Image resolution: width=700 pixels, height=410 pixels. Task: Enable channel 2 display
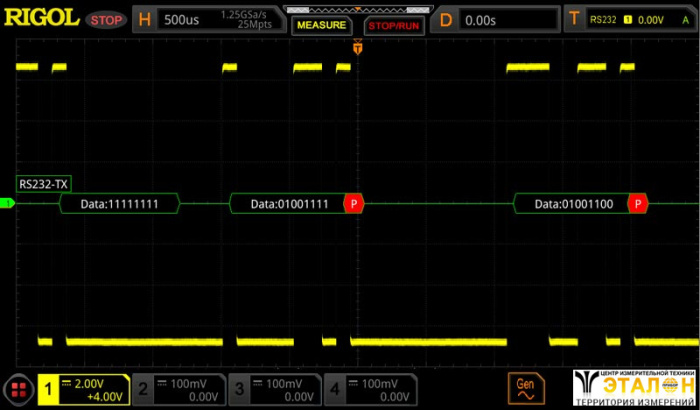(178, 389)
